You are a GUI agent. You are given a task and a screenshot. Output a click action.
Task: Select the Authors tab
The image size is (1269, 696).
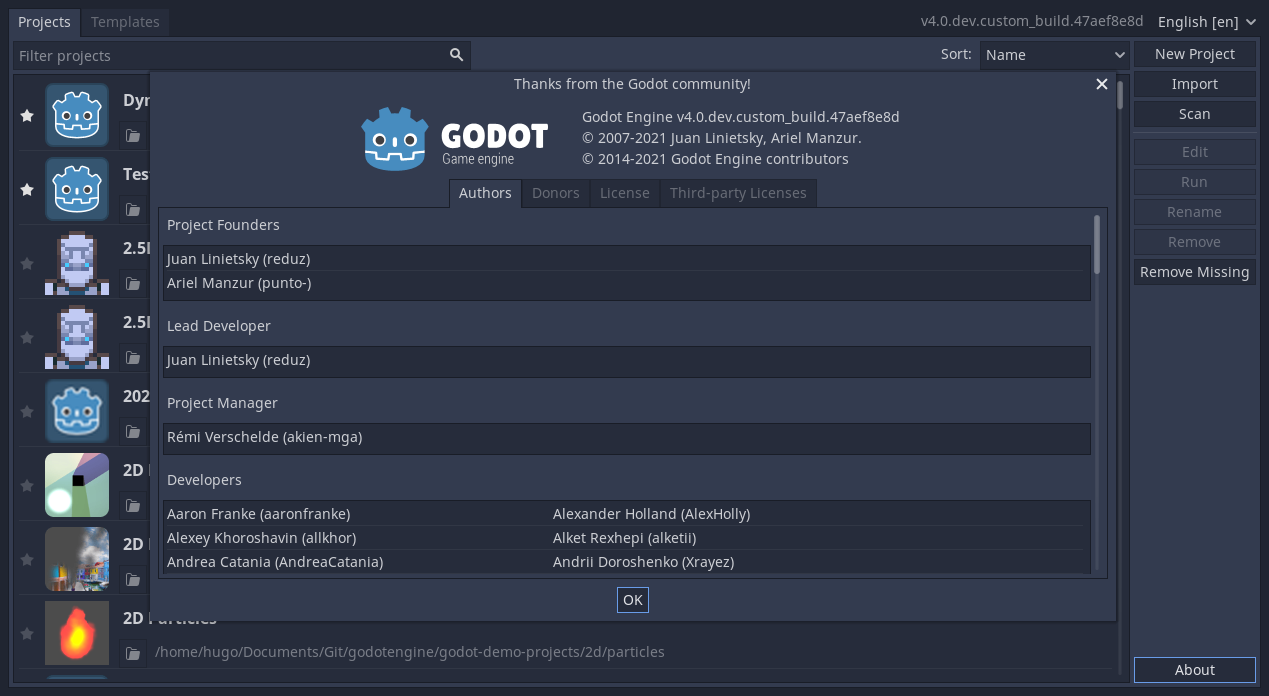(485, 193)
